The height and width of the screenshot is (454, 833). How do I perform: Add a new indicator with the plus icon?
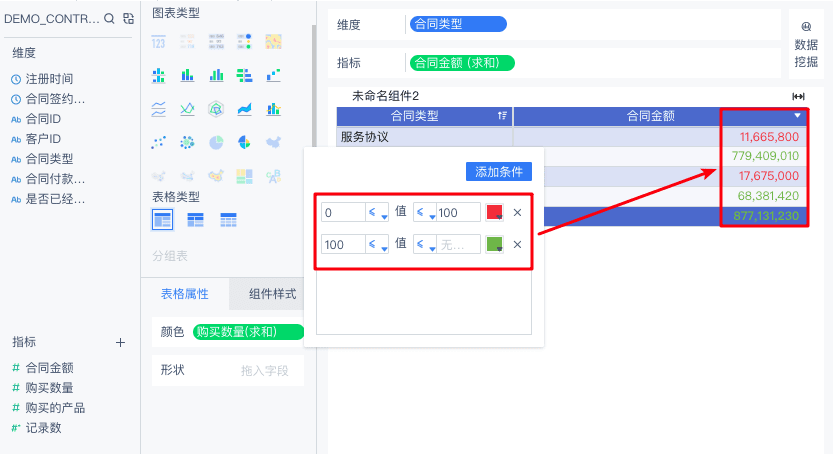point(121,342)
